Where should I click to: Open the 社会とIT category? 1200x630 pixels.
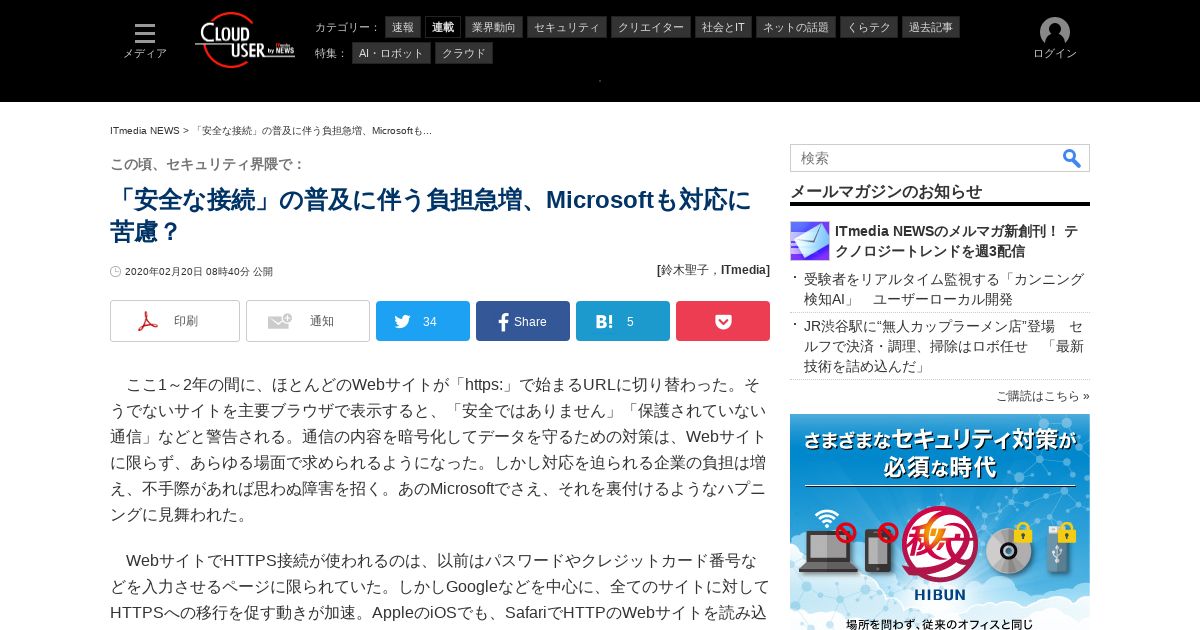click(x=723, y=27)
